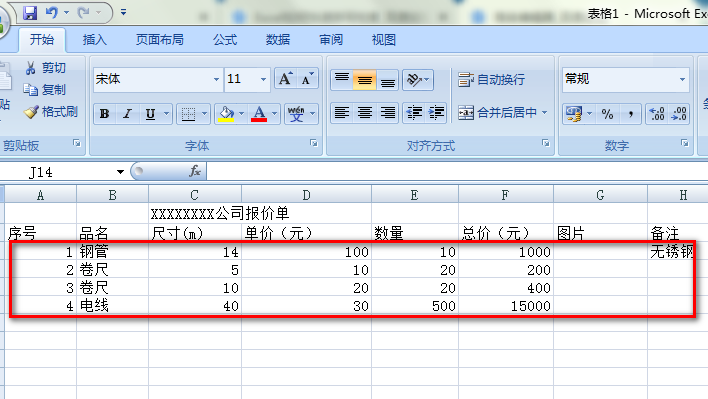Image resolution: width=708 pixels, height=399 pixels.
Task: Open the text orientation menu
Action: 418,80
